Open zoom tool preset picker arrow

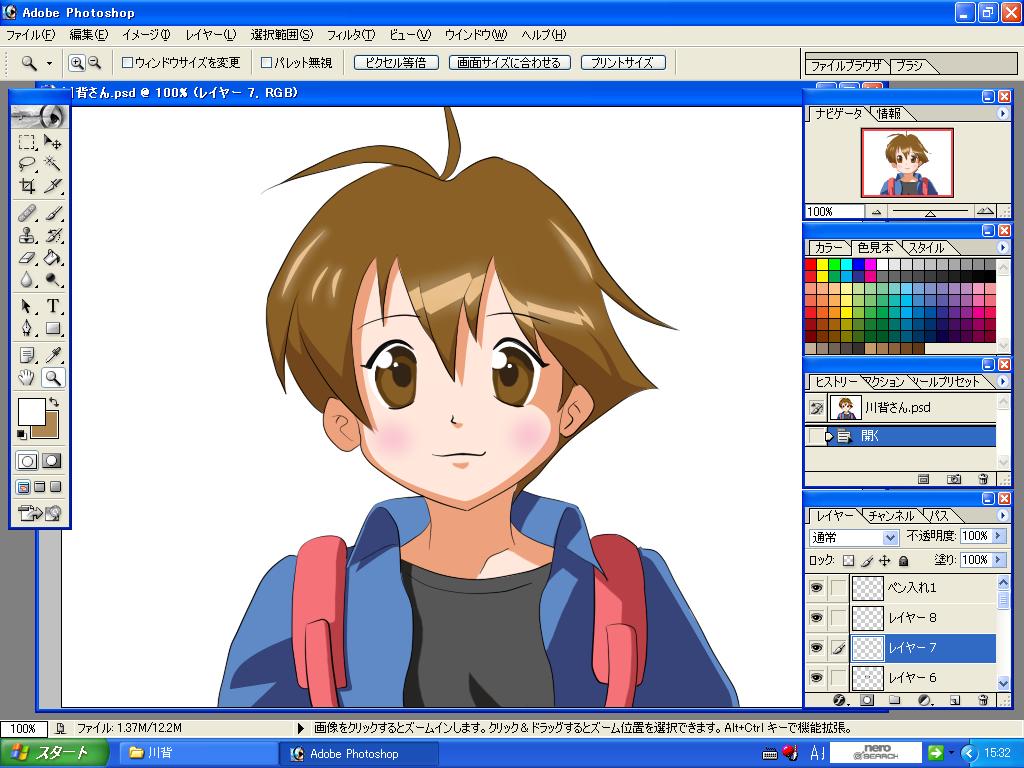pos(49,63)
